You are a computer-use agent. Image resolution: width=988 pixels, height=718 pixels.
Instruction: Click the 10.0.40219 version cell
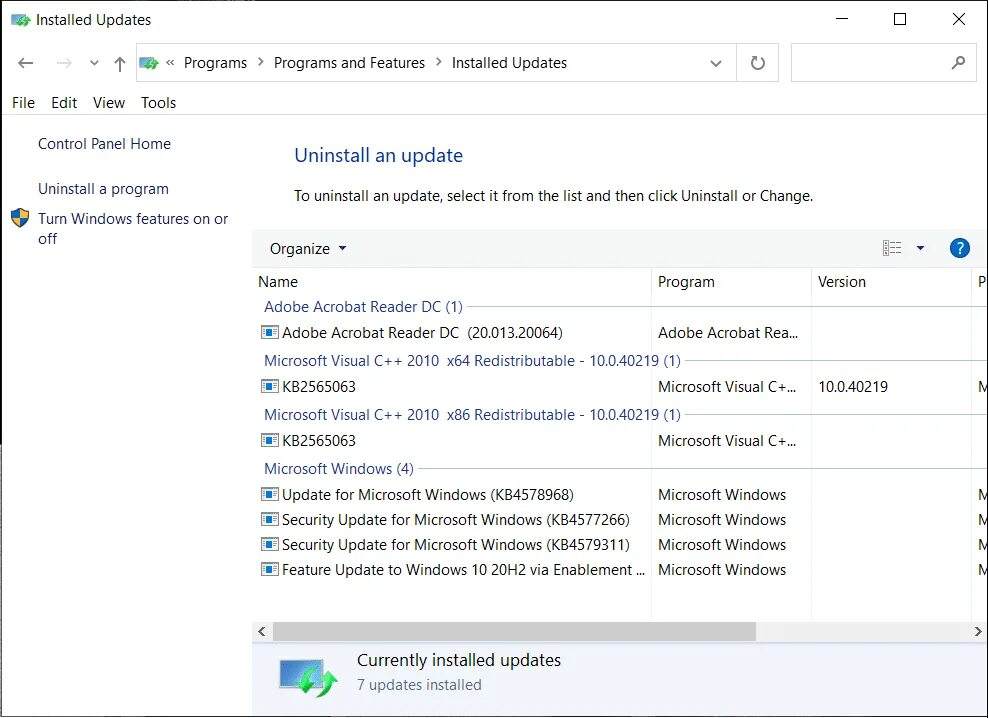853,387
